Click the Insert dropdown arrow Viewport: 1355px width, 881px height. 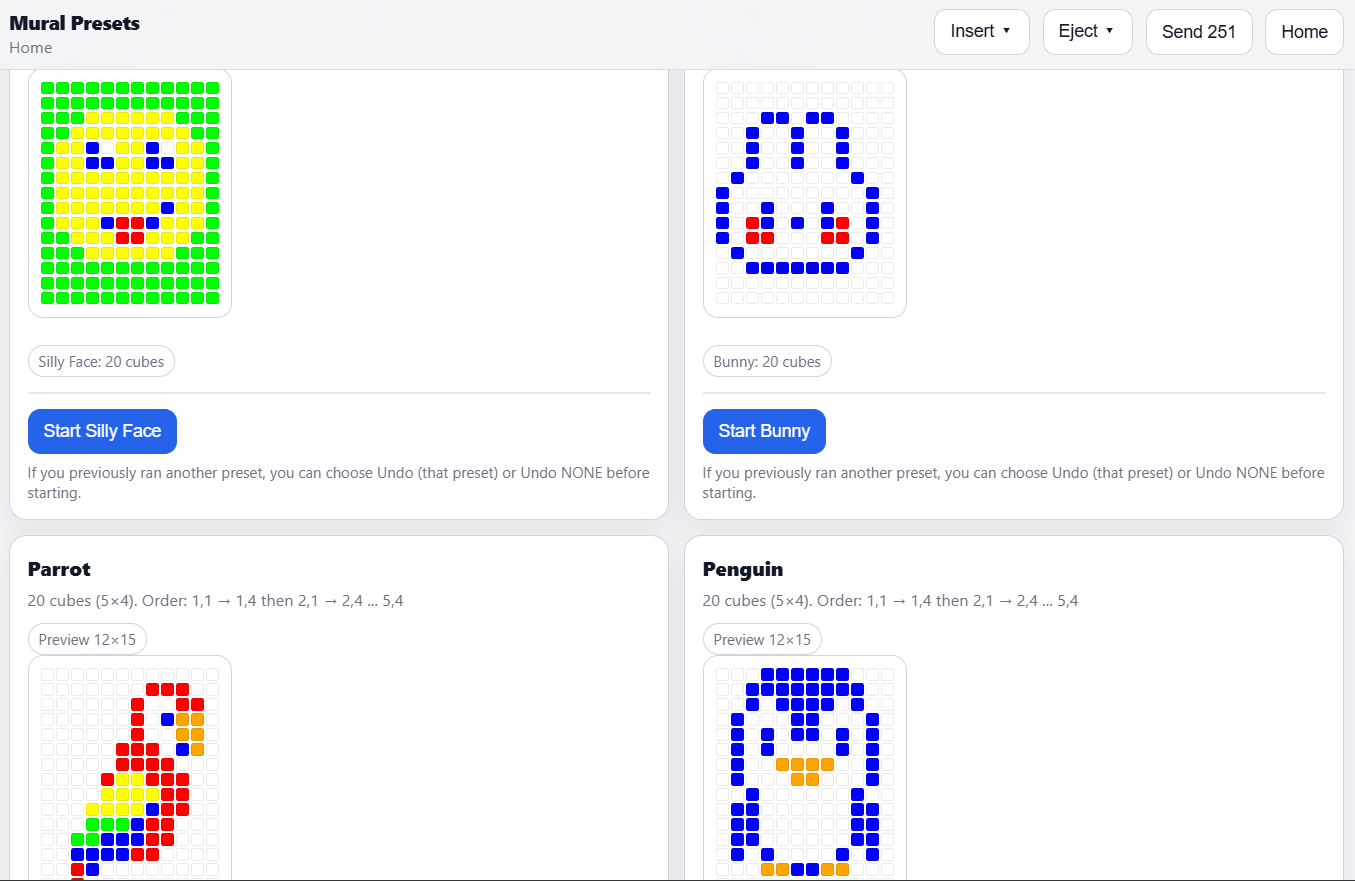tap(1006, 31)
